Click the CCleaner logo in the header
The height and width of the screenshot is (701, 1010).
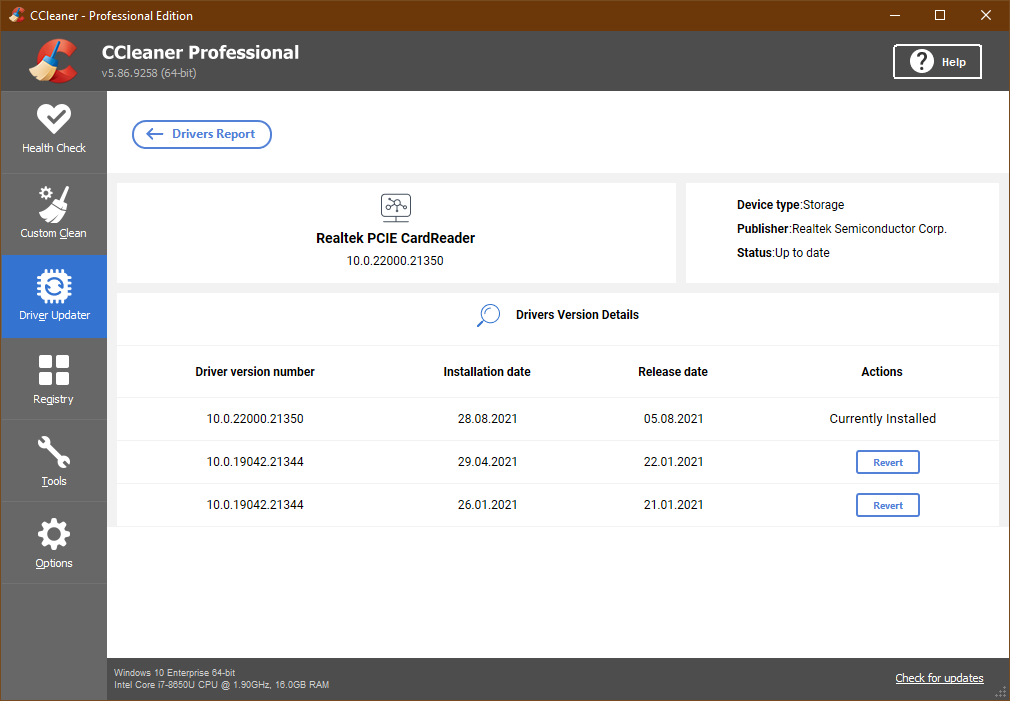click(x=51, y=61)
